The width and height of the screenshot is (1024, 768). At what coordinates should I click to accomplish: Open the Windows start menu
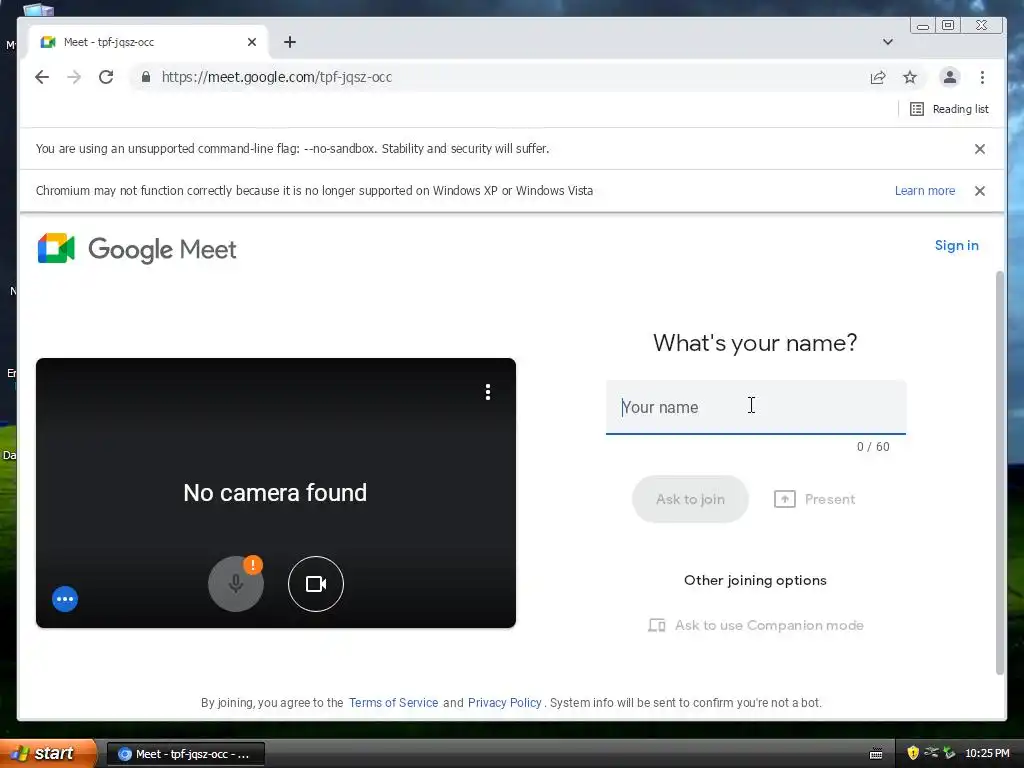coord(47,754)
